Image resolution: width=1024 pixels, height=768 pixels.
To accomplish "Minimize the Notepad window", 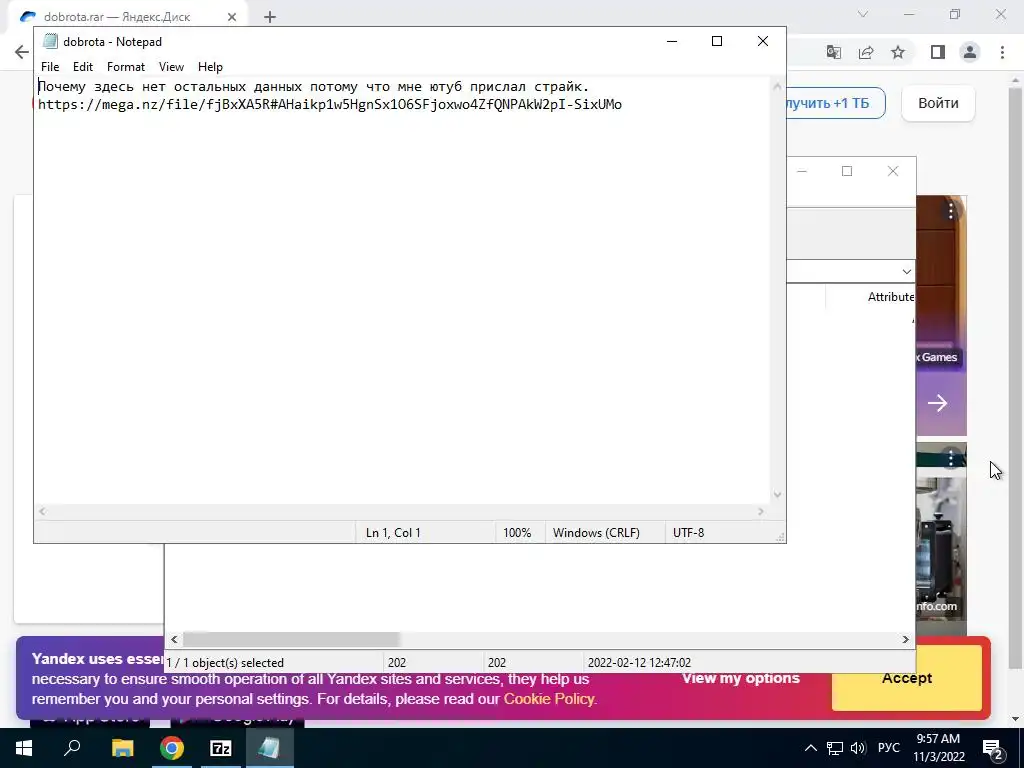I will point(671,41).
